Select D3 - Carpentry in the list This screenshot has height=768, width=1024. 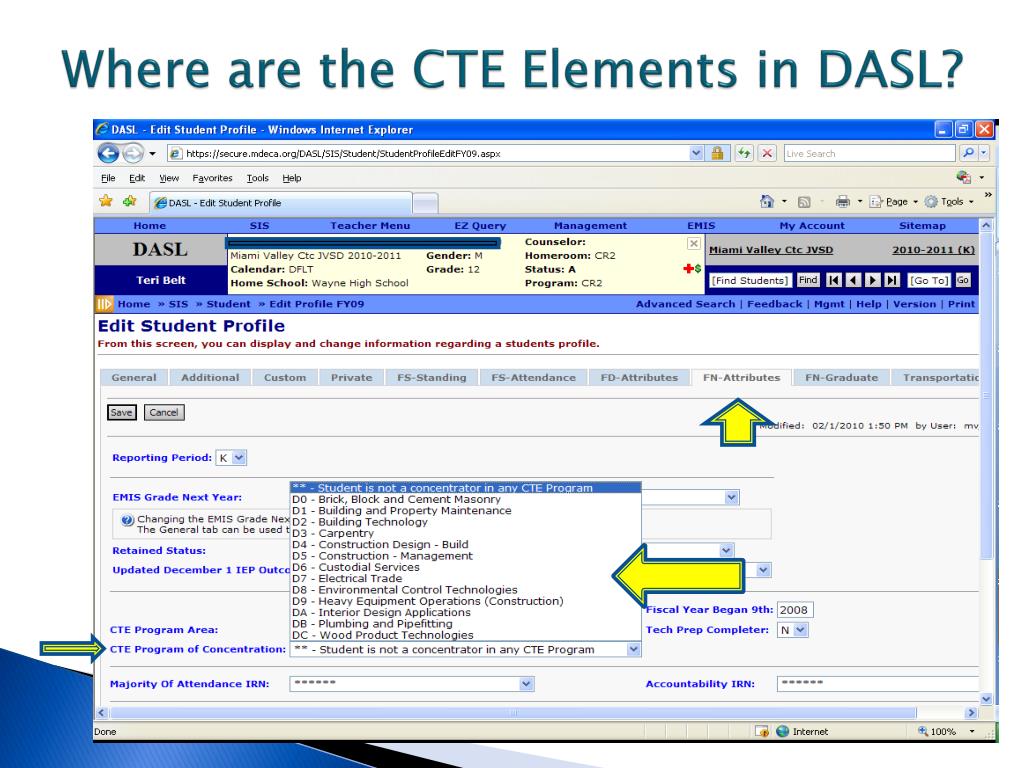click(x=465, y=533)
